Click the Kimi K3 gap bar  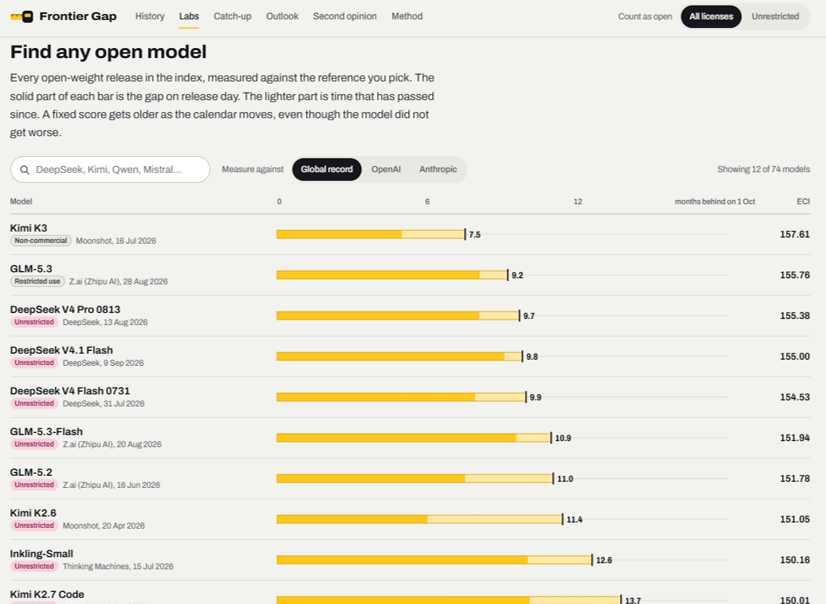click(371, 234)
